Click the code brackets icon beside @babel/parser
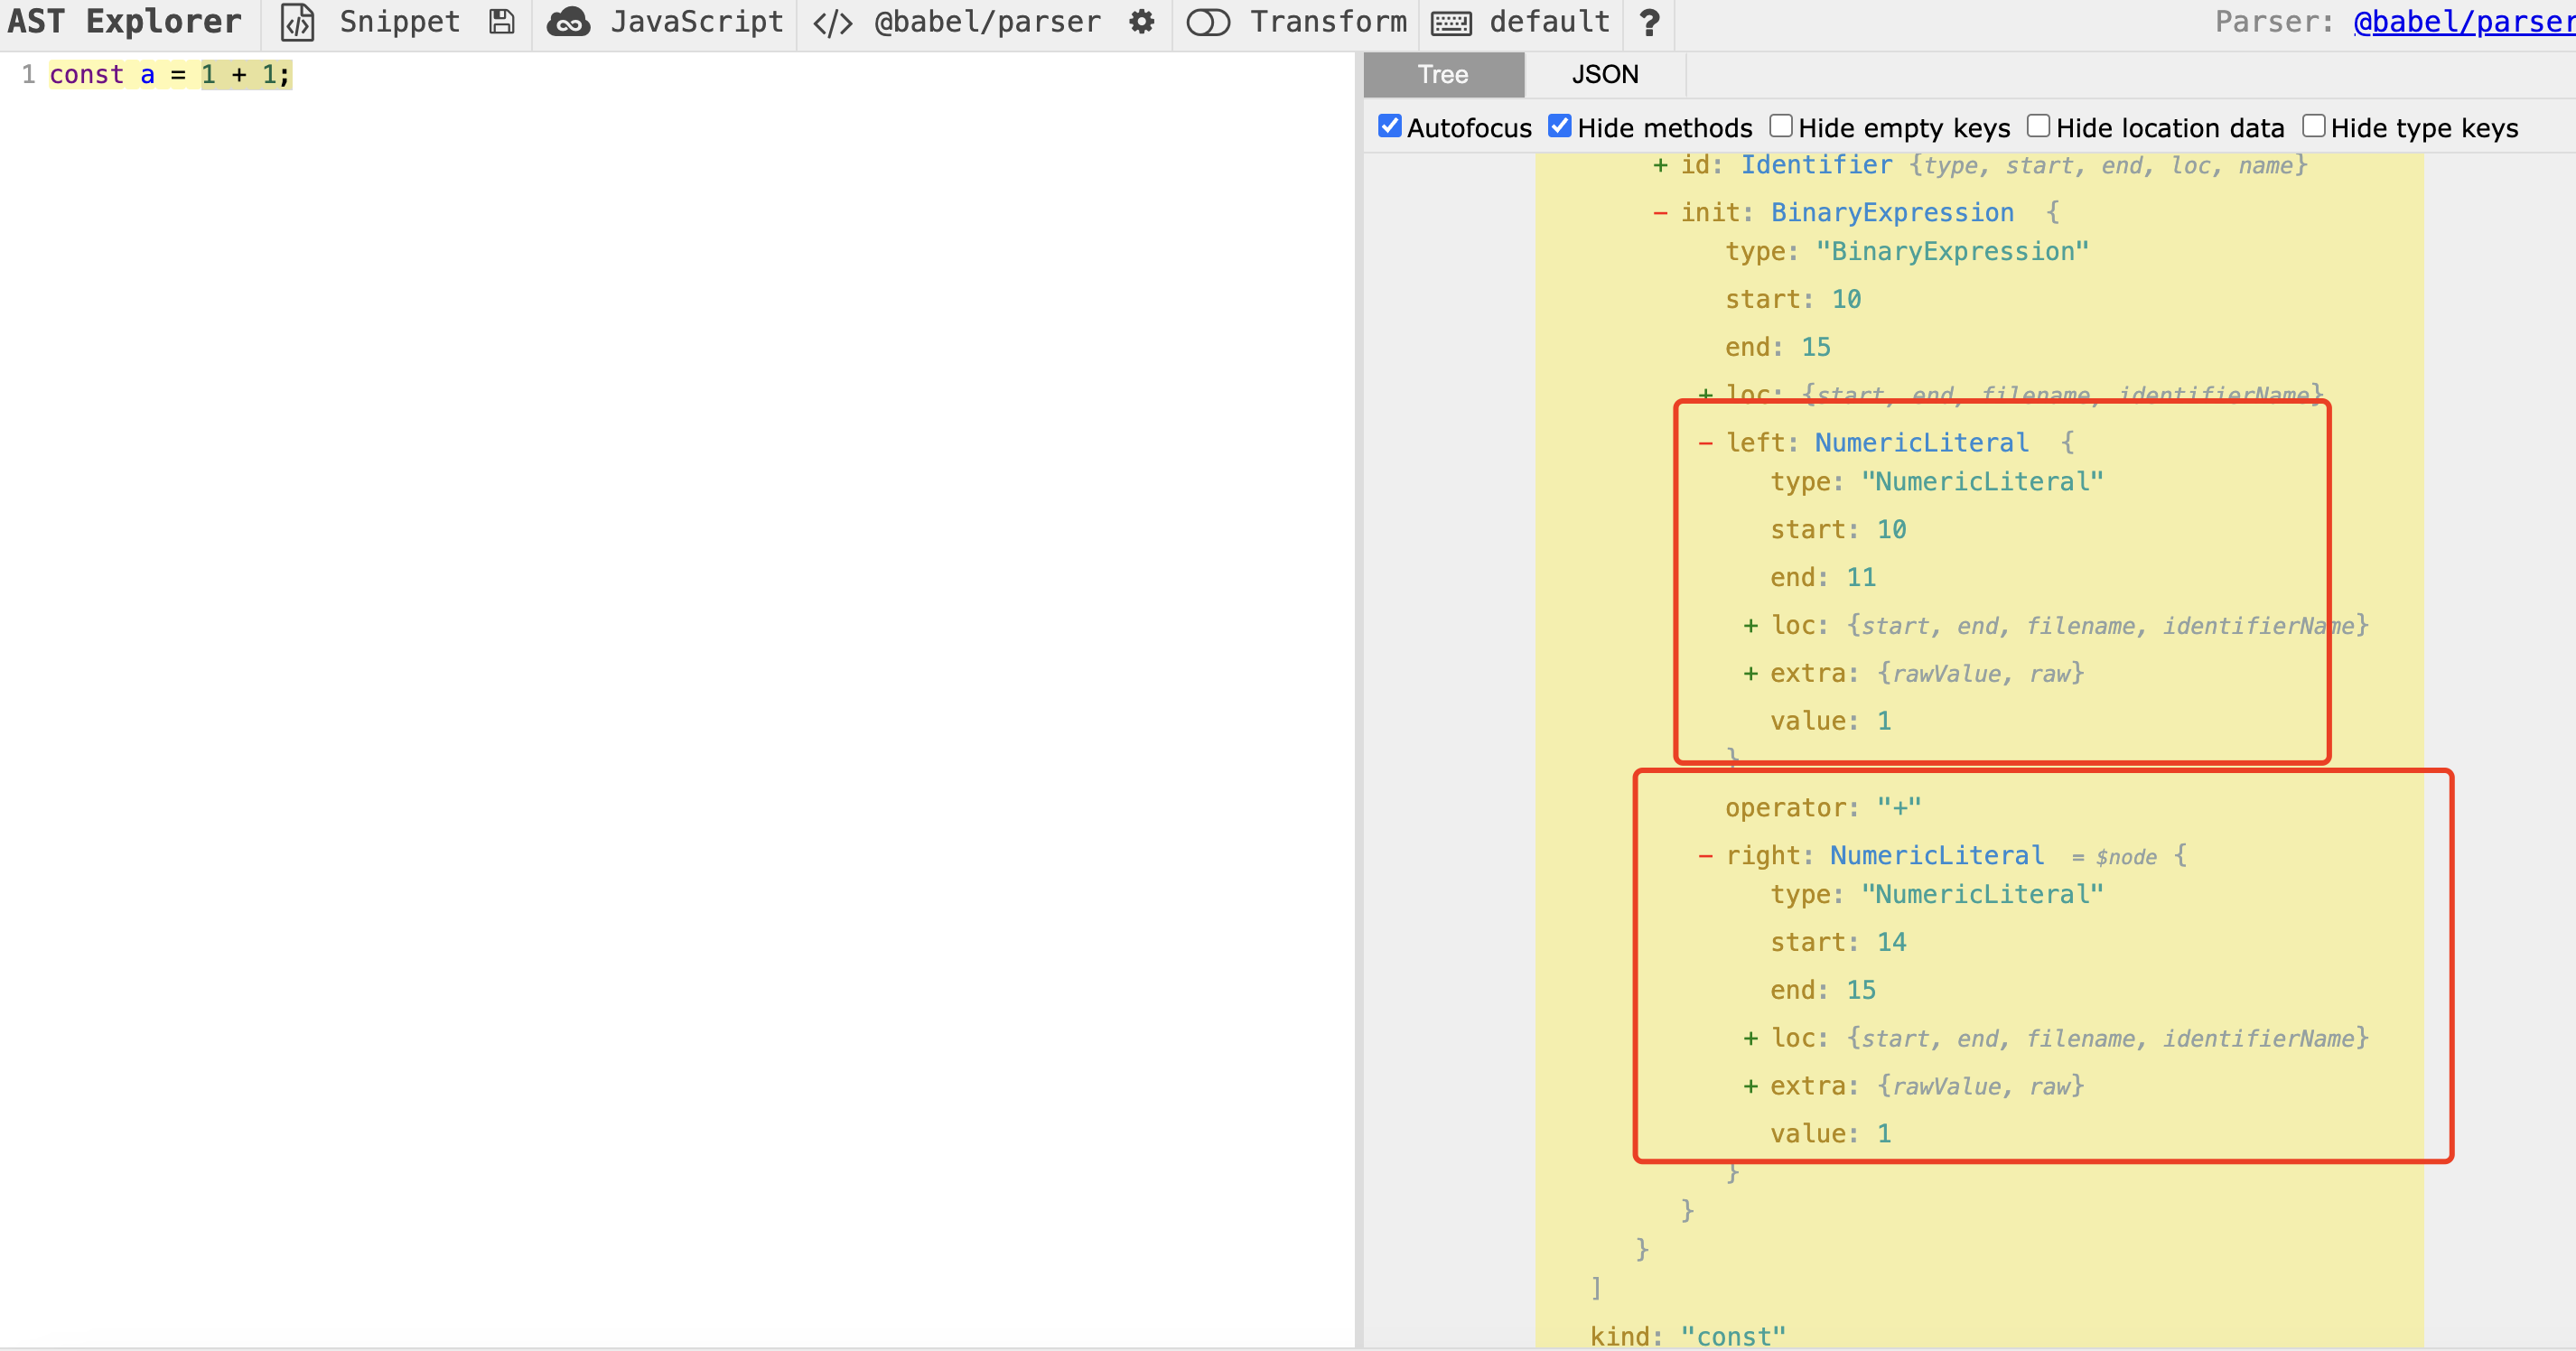The height and width of the screenshot is (1351, 2576). 832,22
